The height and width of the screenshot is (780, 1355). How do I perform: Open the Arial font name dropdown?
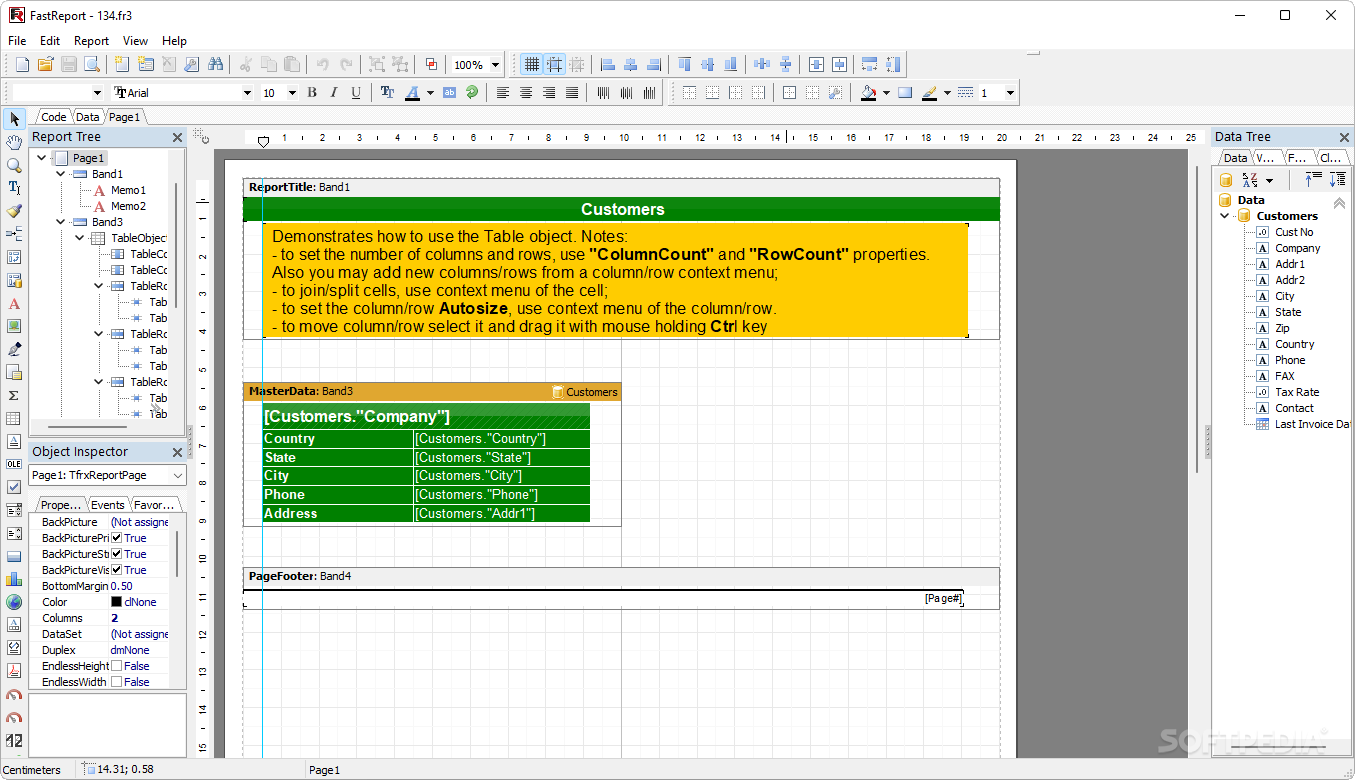click(247, 93)
